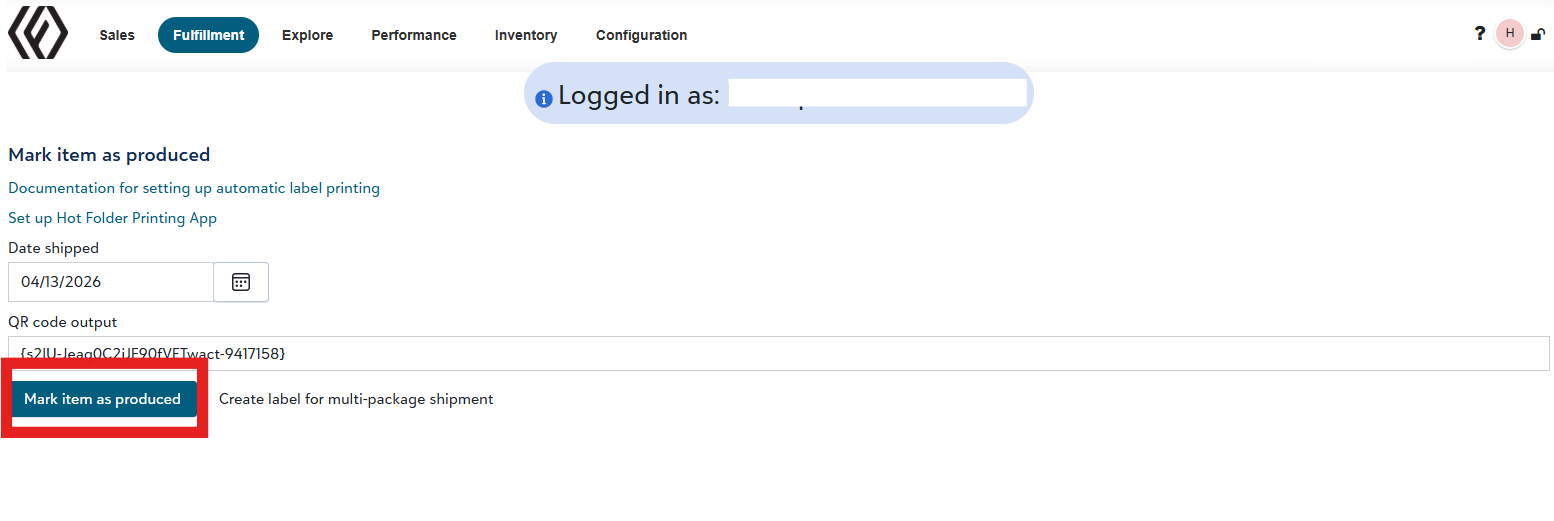This screenshot has width=1554, height=521.
Task: Follow the Set up Hot Folder Printing App link
Action: pyautogui.click(x=112, y=218)
